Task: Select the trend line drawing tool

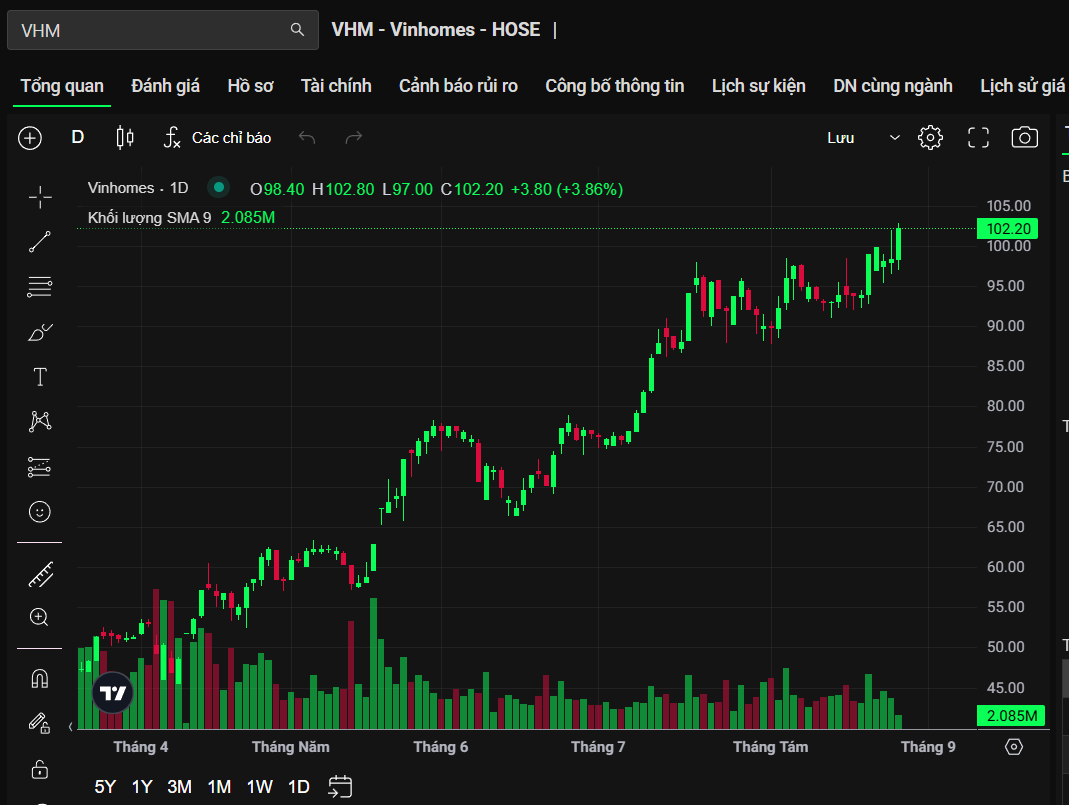Action: click(40, 242)
